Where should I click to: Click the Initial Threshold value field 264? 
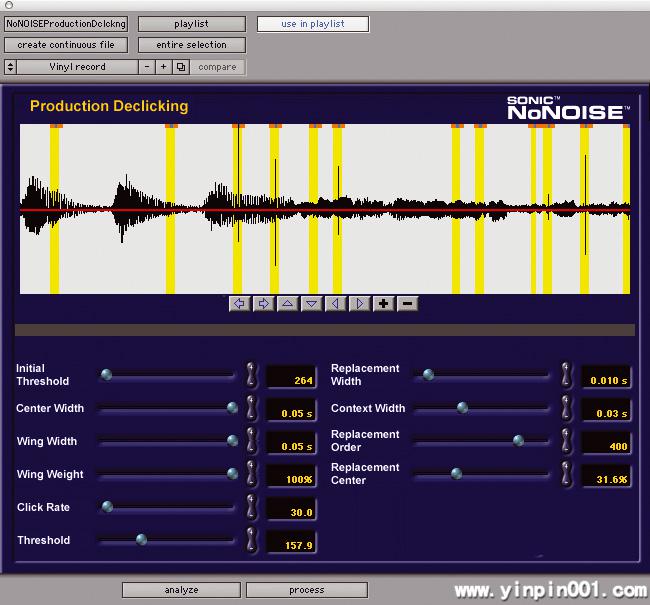point(291,377)
